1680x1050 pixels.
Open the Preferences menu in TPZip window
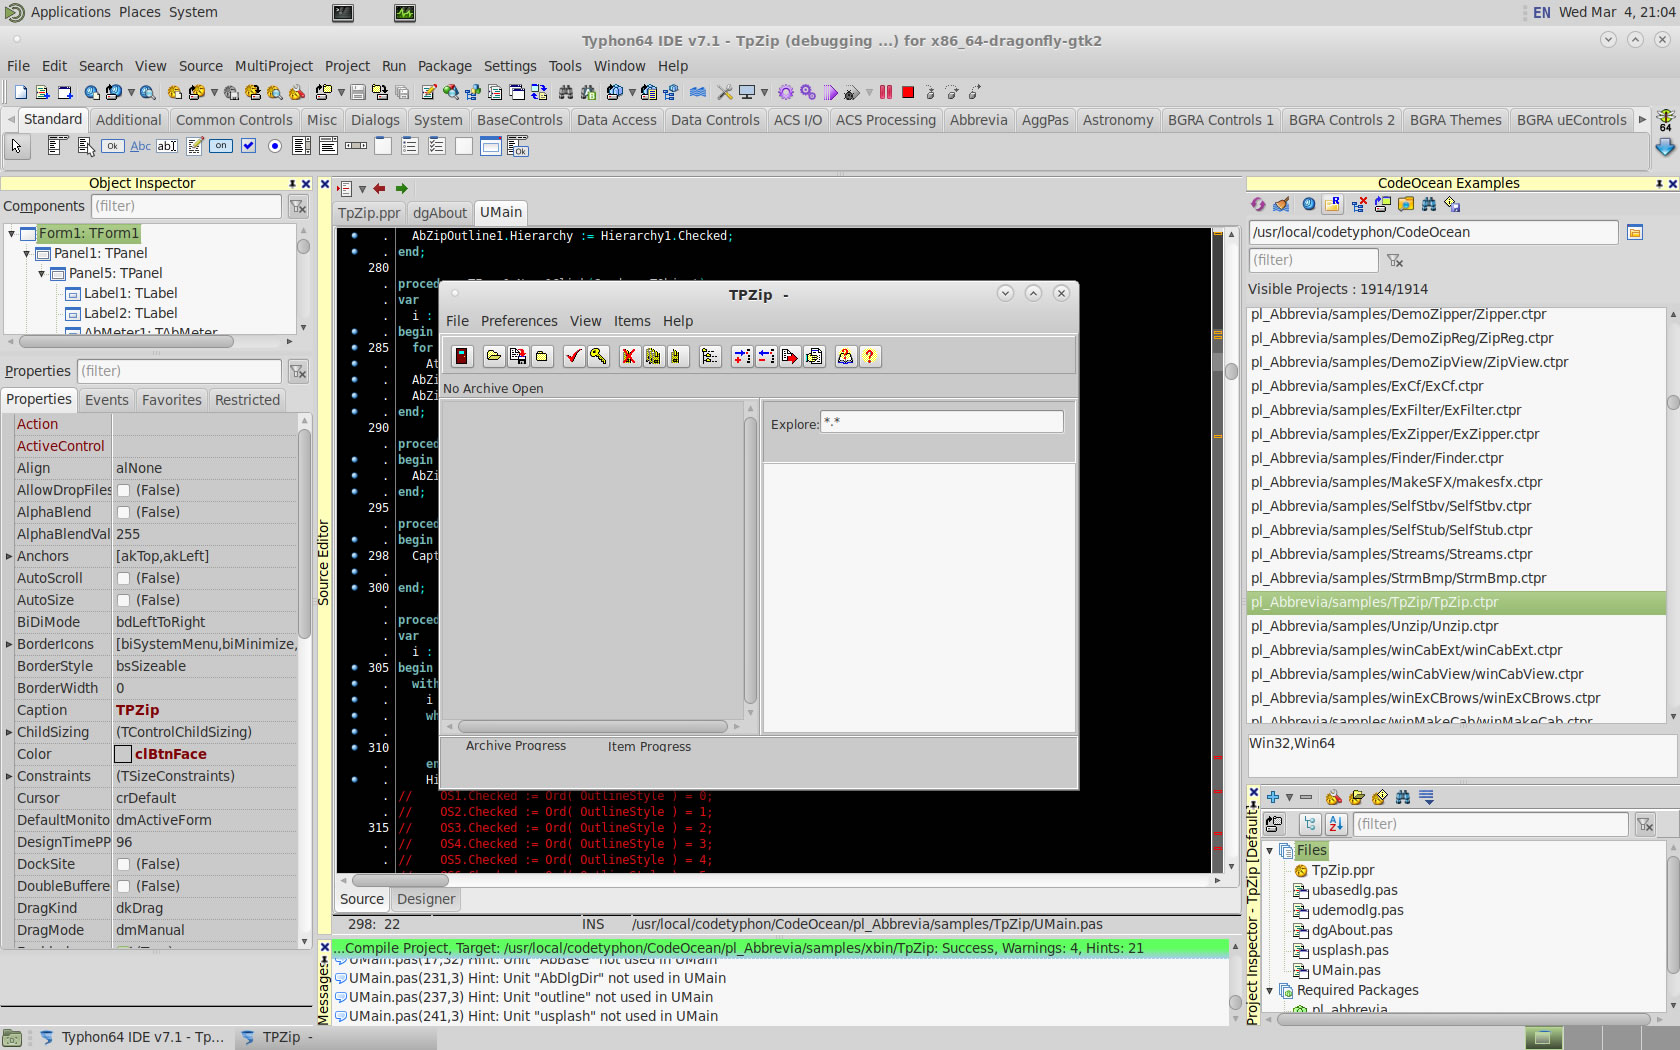click(519, 321)
